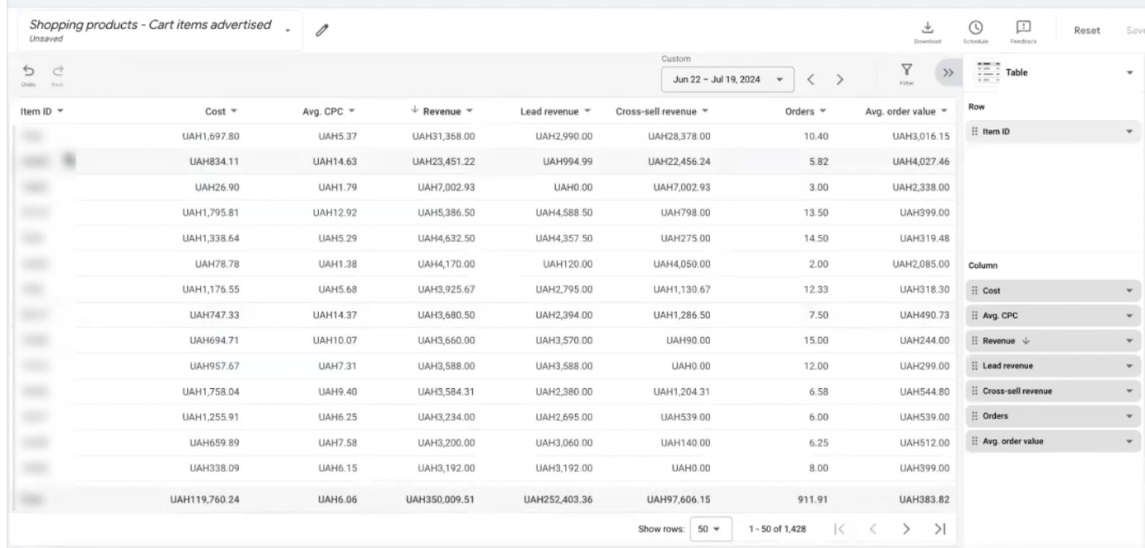Open the Avg. order value column chip

1052,440
